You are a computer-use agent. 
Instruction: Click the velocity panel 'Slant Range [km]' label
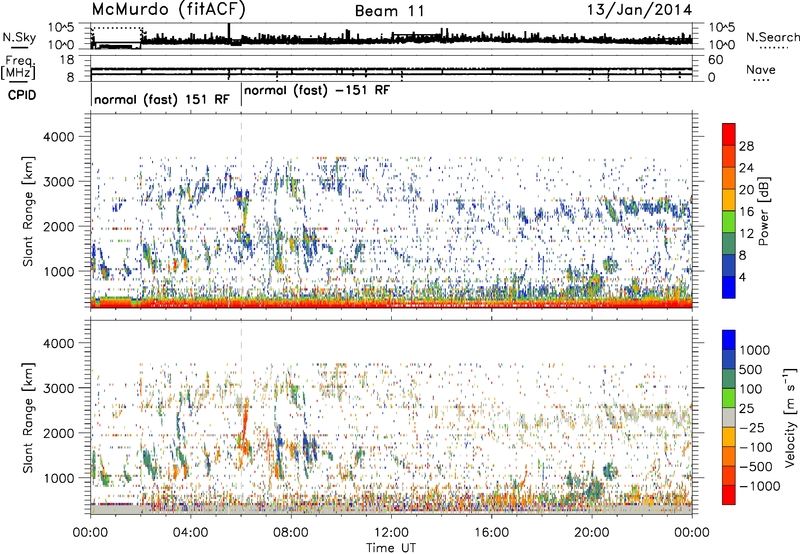tap(28, 417)
